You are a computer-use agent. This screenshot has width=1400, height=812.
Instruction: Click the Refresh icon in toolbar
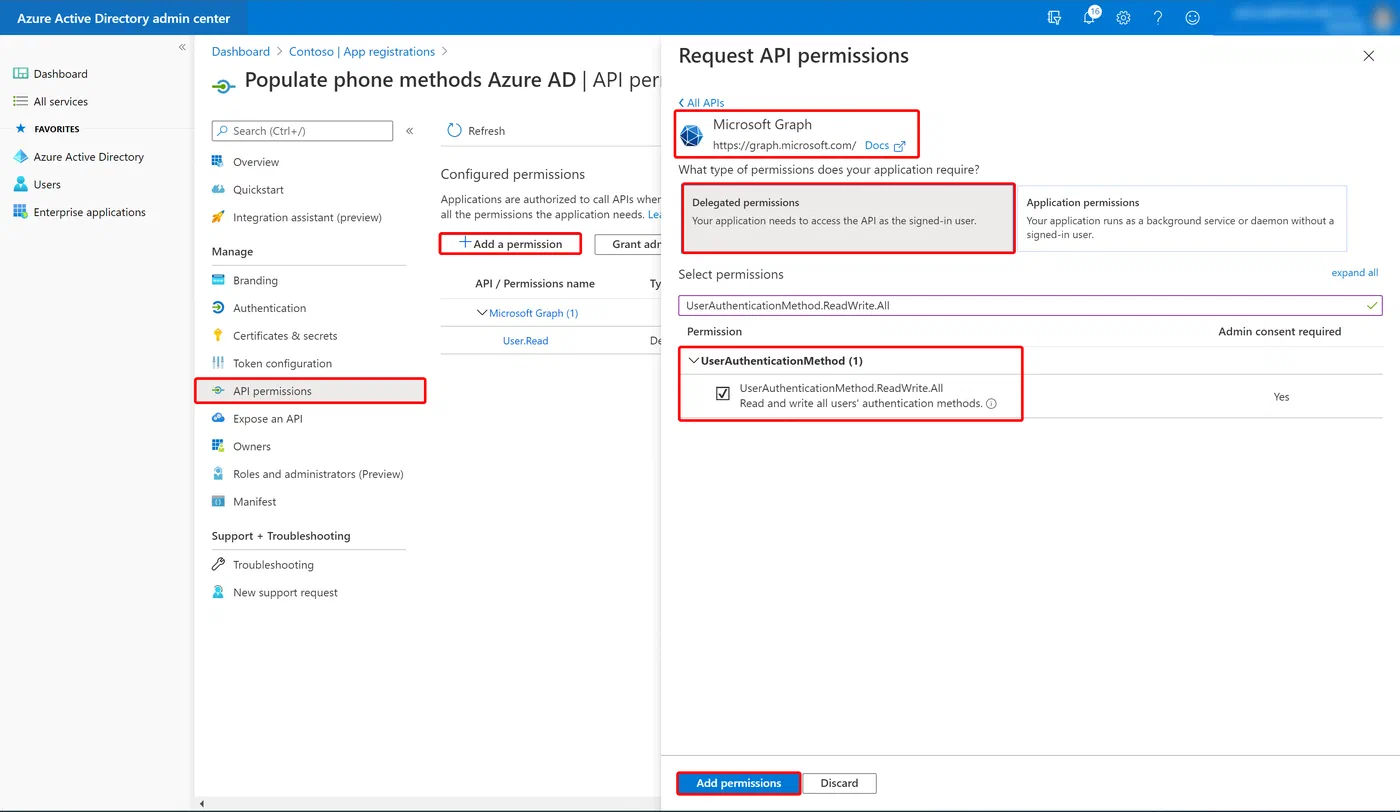click(x=455, y=131)
